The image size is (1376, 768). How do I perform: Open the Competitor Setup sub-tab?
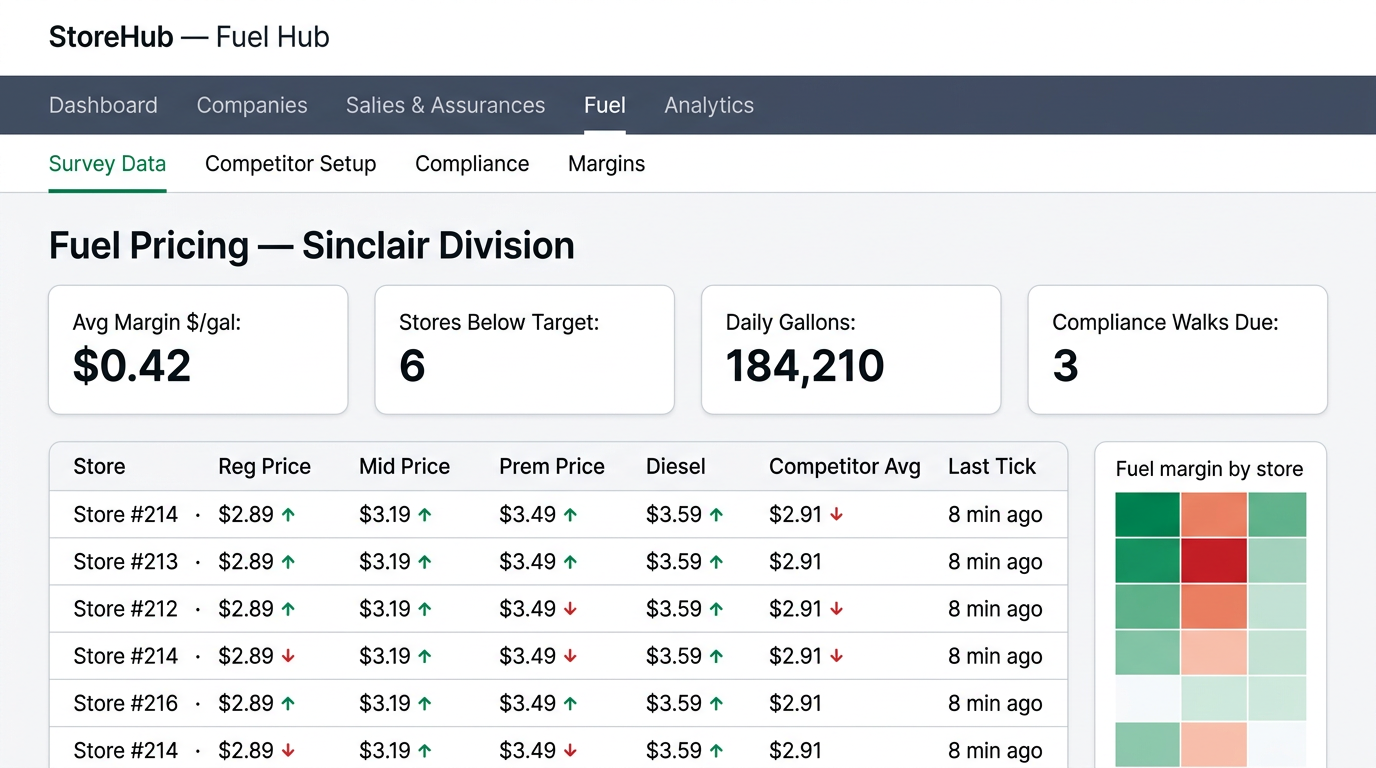tap(291, 164)
